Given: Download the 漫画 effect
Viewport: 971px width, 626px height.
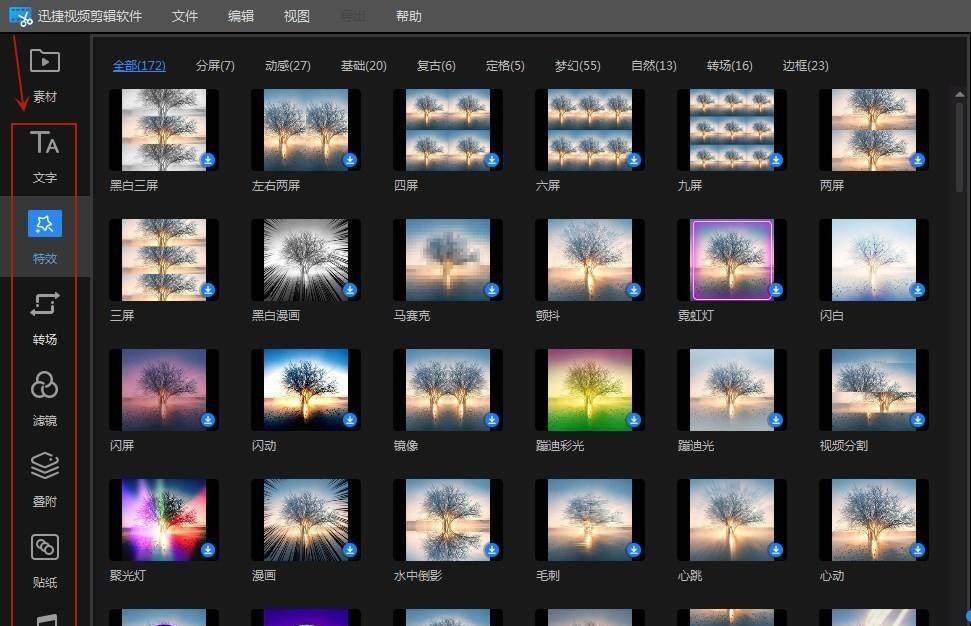Looking at the screenshot, I should pyautogui.click(x=350, y=550).
